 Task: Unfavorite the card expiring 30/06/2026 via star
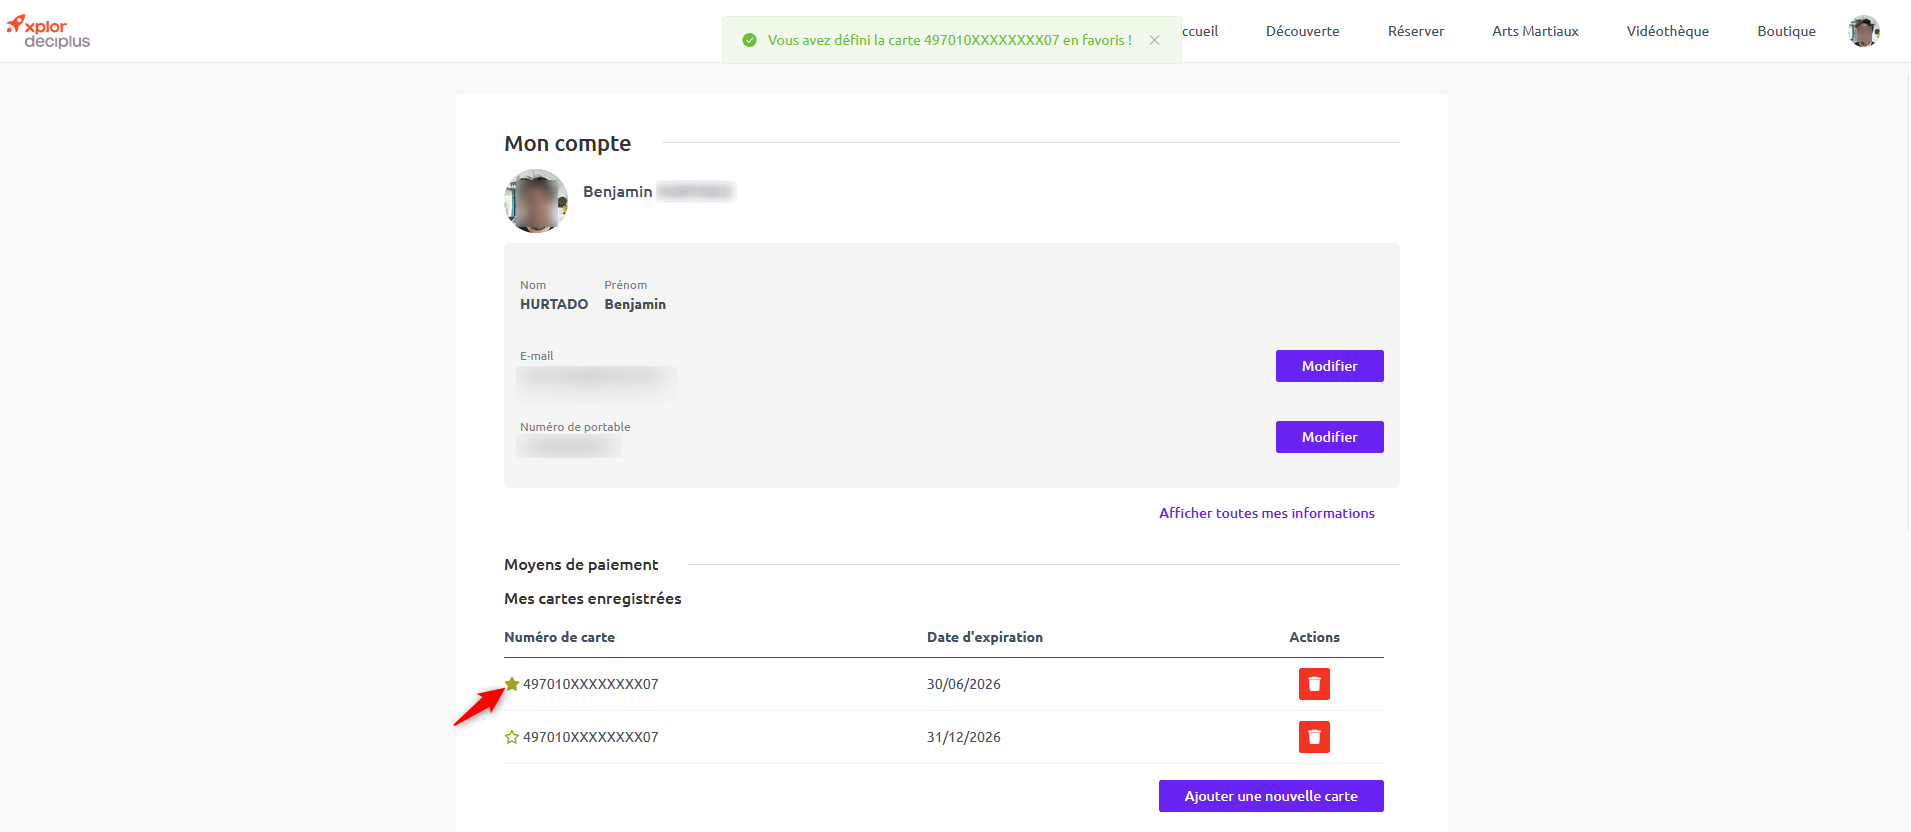click(512, 684)
